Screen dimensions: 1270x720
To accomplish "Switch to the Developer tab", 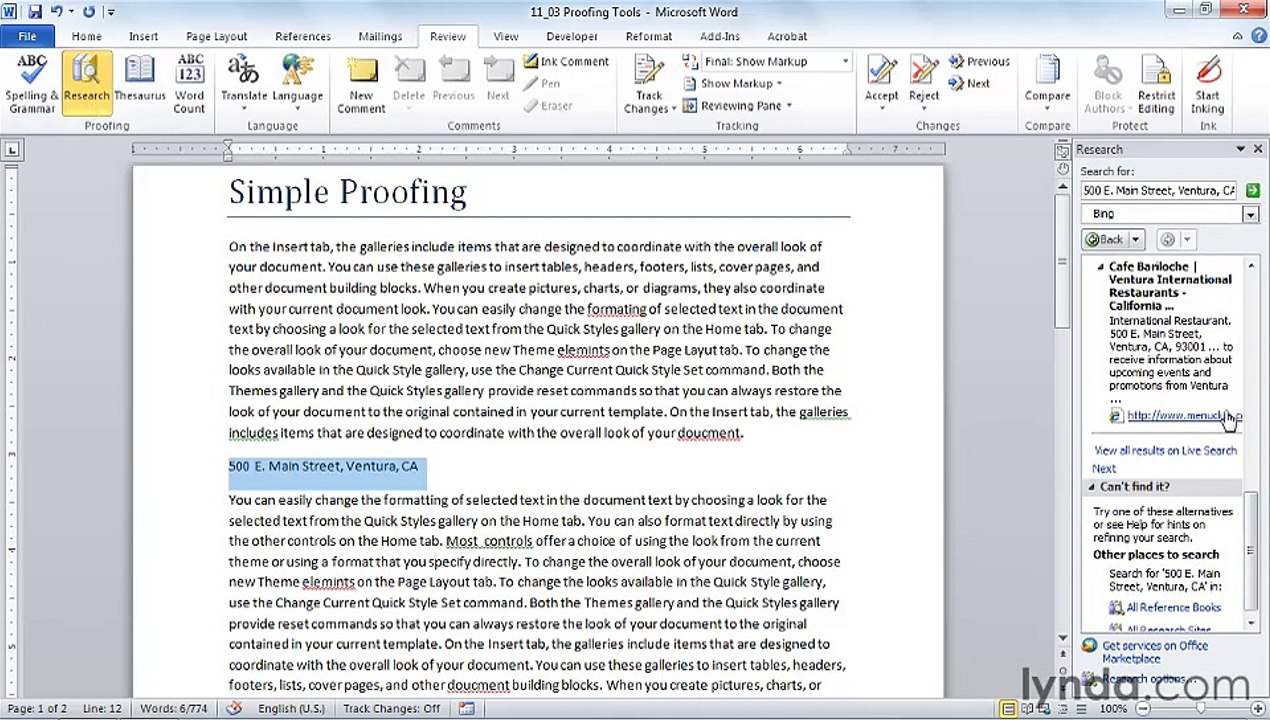I will click(572, 36).
